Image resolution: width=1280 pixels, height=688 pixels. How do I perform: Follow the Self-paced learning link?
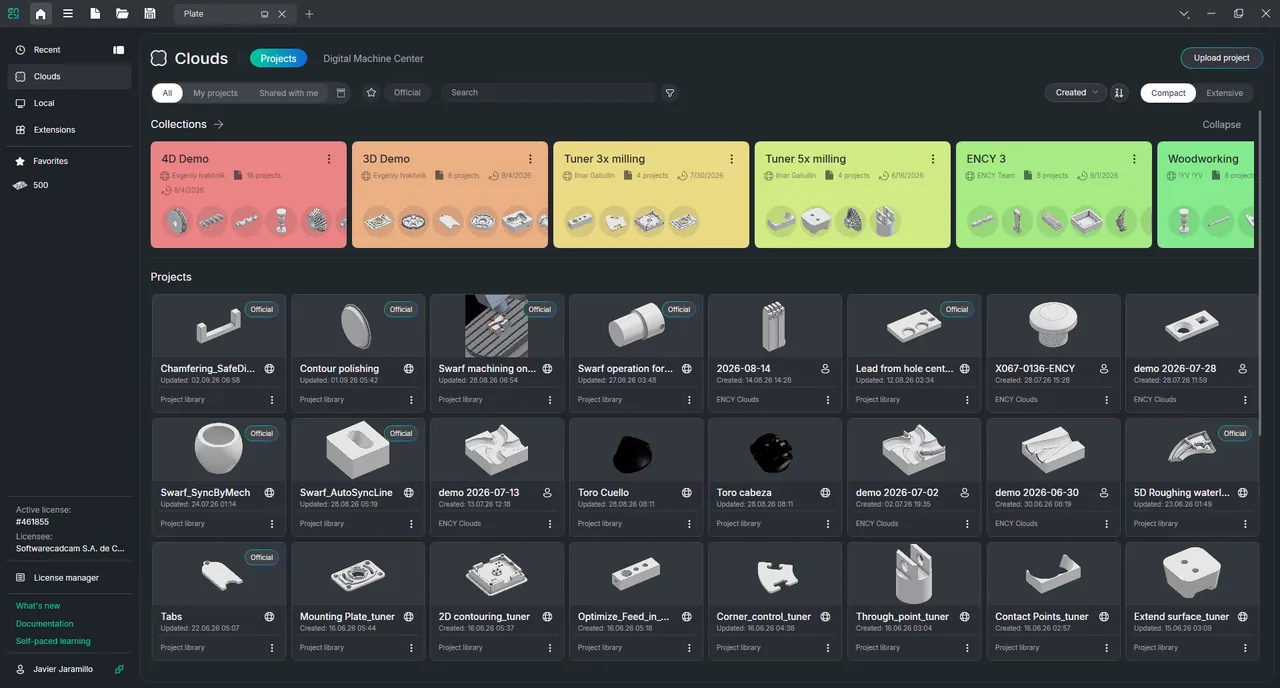(x=53, y=642)
